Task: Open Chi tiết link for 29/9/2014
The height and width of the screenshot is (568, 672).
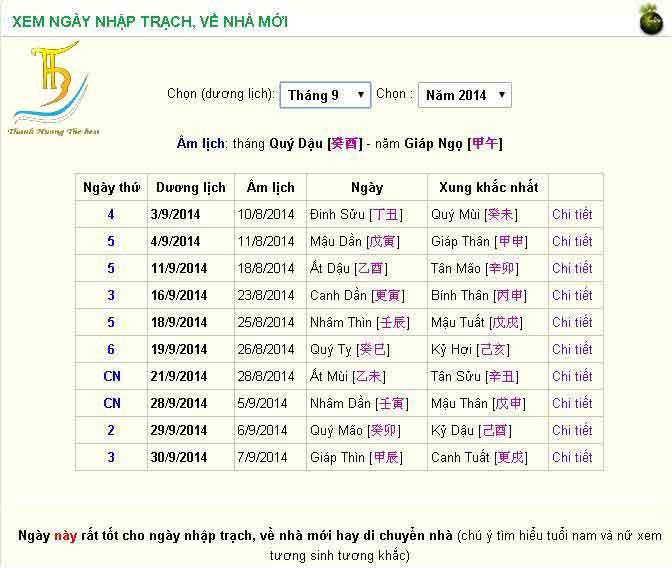Action: (572, 430)
